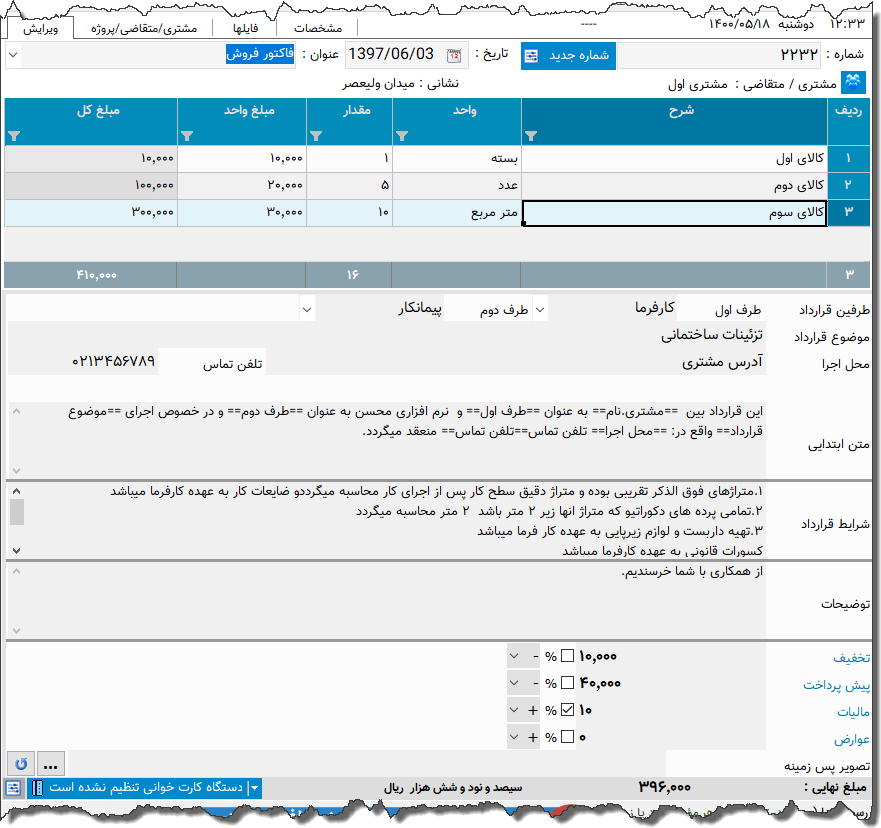Click the card reader device icon in status bar
Viewport: 881px width, 828px height.
[x=36, y=789]
